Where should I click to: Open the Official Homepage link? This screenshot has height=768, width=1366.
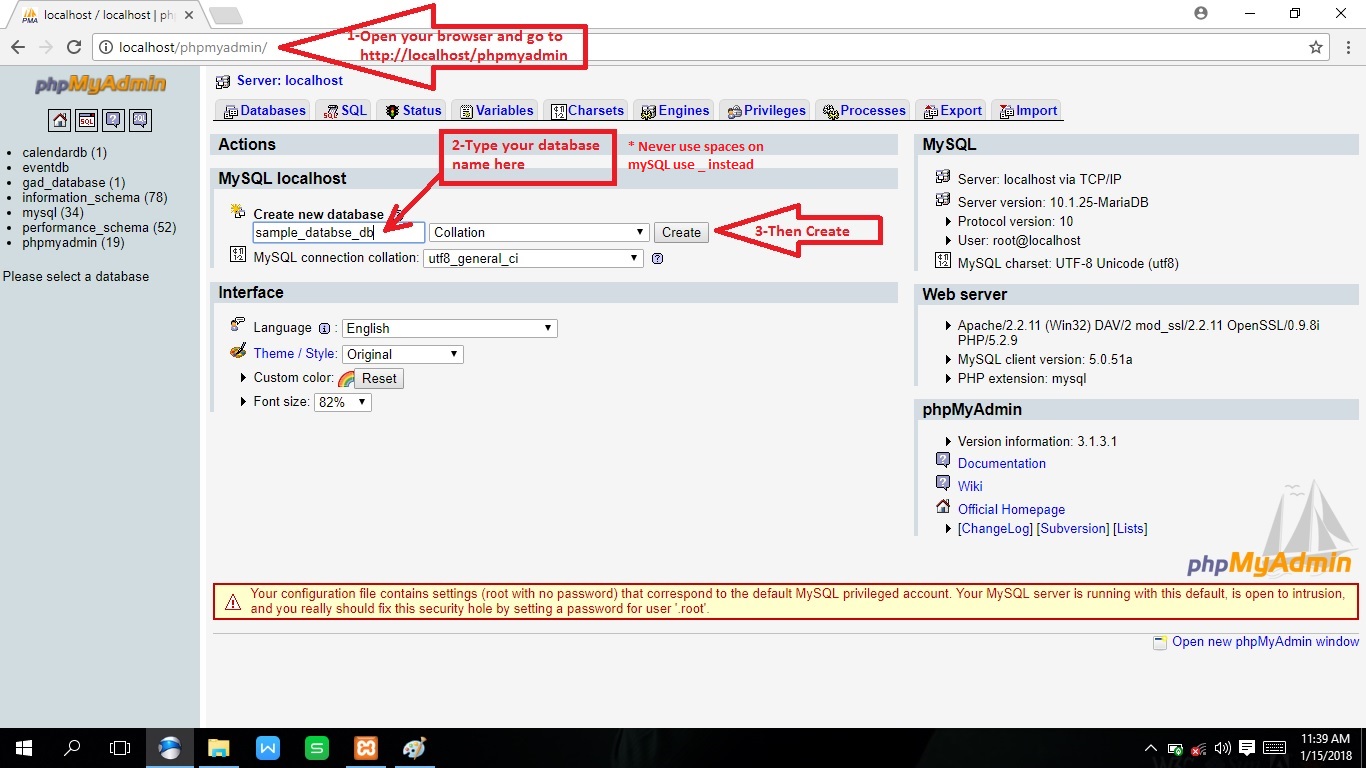point(1011,509)
